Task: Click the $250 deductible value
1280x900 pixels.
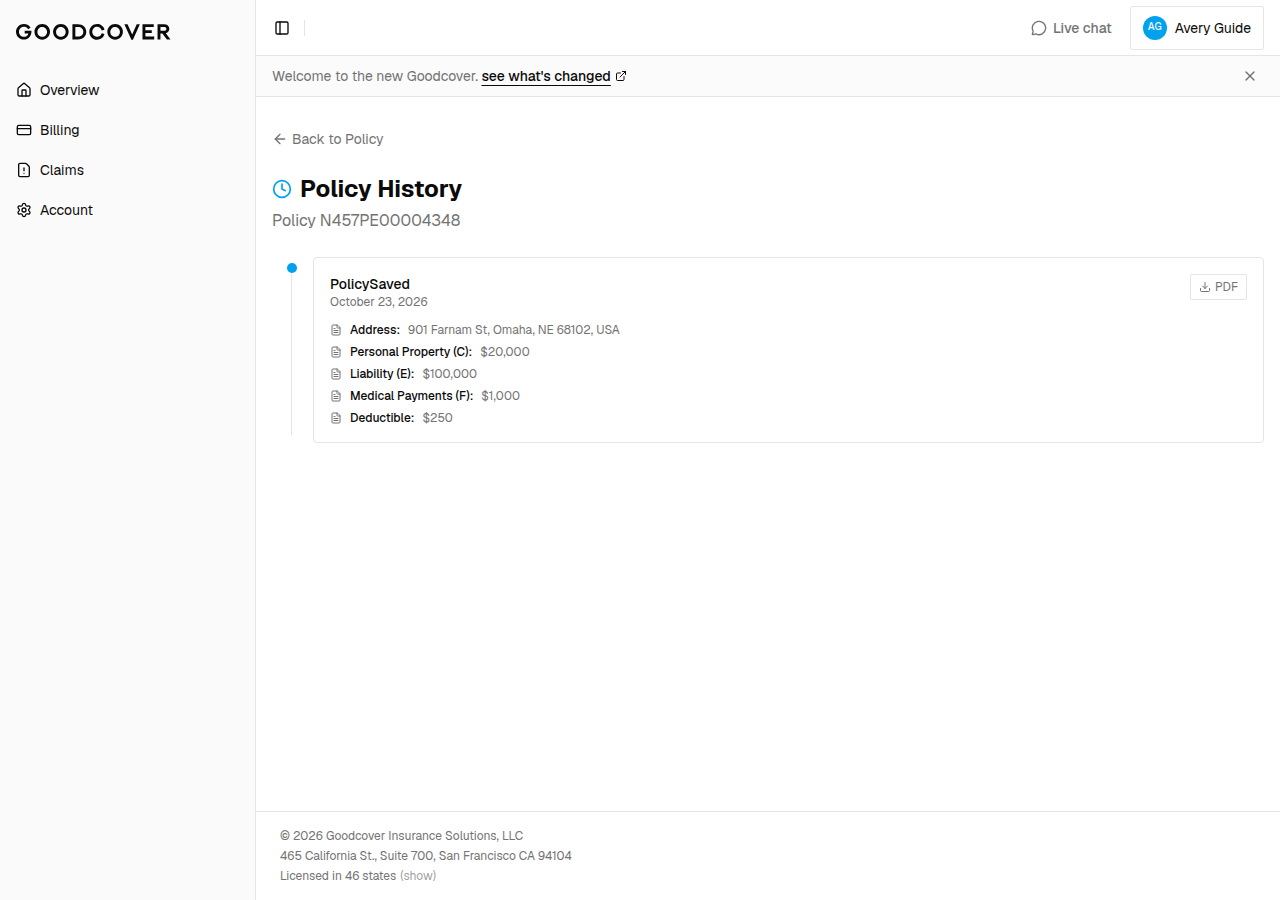Action: (438, 418)
